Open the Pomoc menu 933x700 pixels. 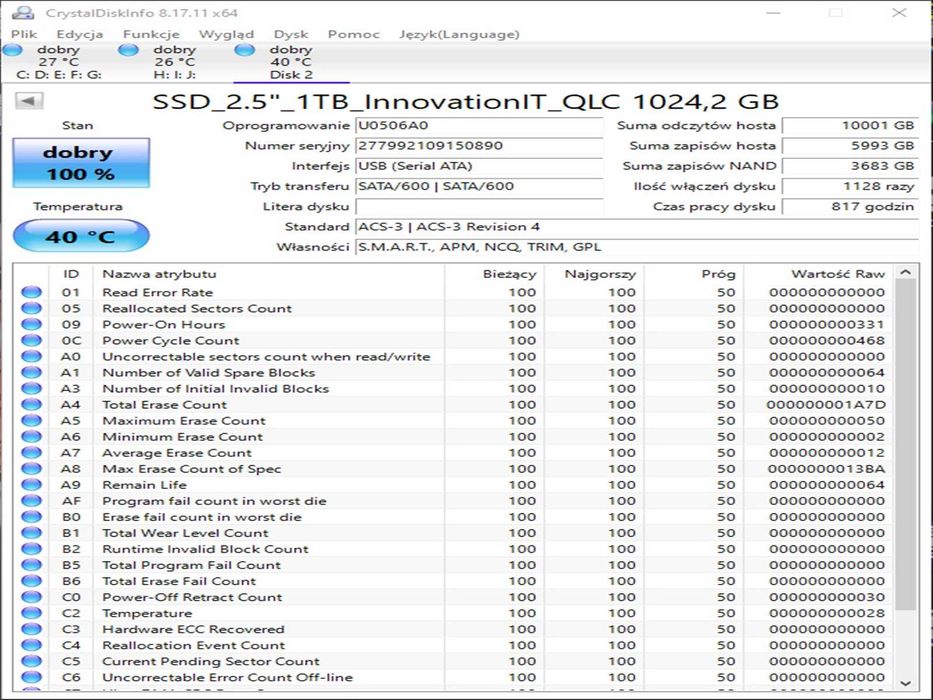pos(353,34)
